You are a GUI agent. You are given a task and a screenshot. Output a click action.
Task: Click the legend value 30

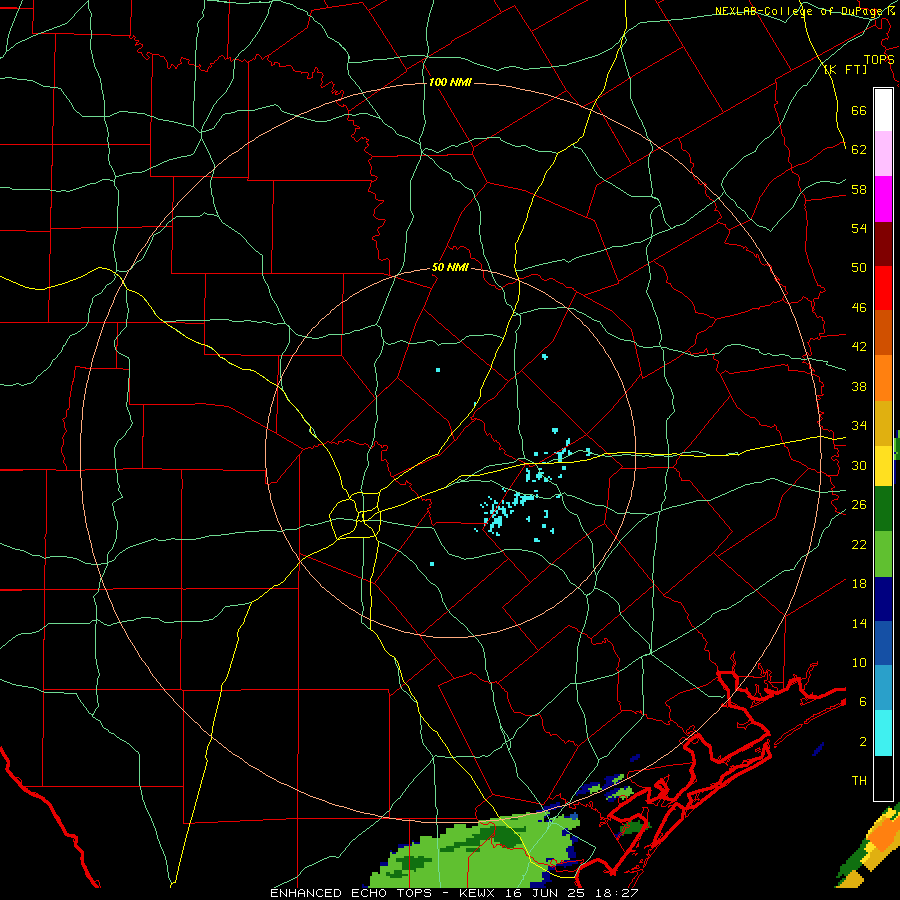pyautogui.click(x=859, y=465)
